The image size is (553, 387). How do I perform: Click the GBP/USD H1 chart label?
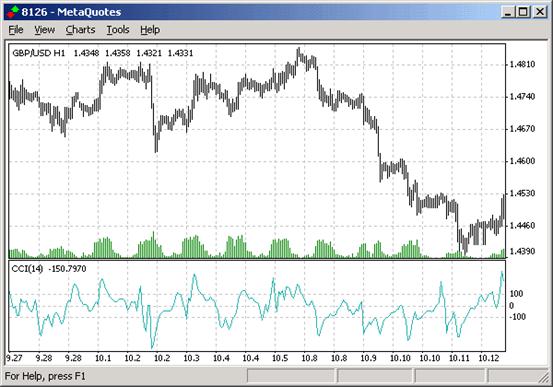[39, 53]
